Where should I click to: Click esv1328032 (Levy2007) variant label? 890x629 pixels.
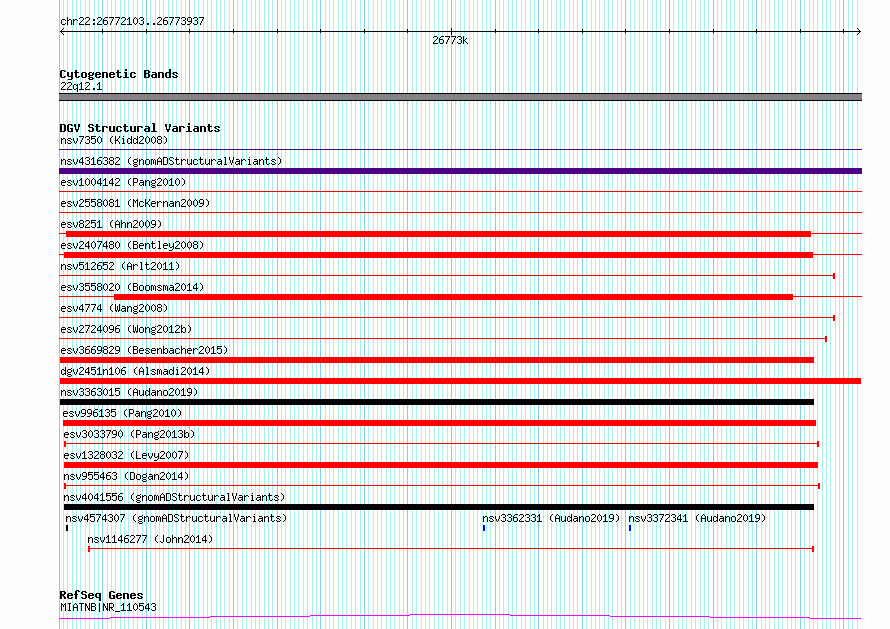pos(126,455)
